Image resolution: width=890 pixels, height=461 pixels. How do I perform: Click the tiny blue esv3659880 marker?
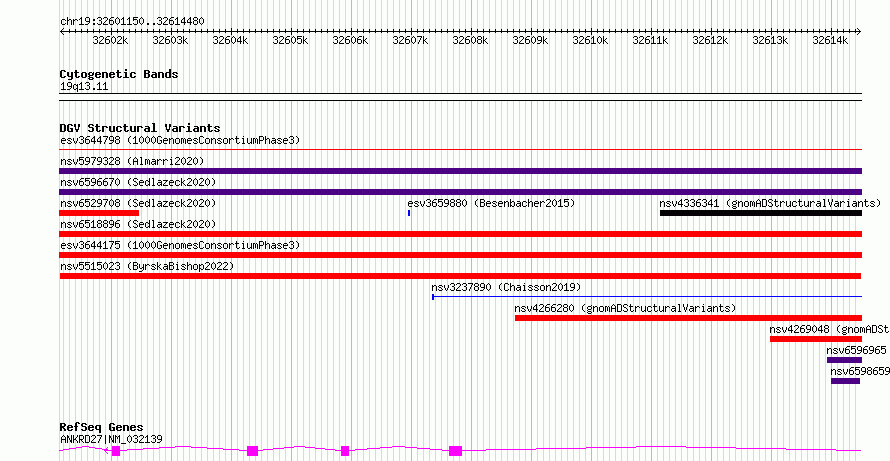pos(409,213)
